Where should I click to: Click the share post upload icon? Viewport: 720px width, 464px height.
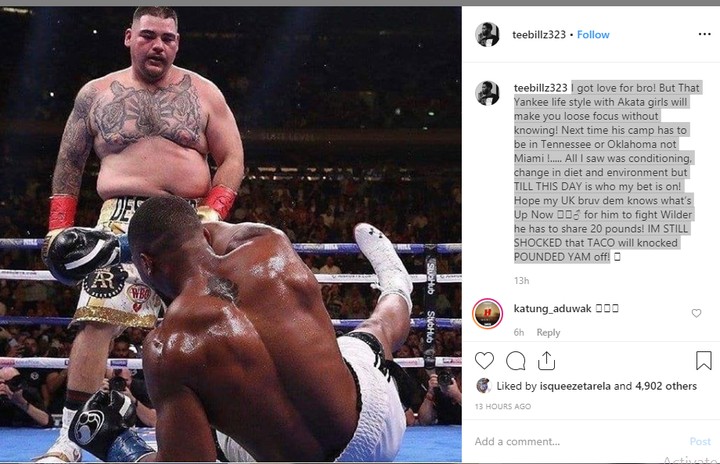click(x=546, y=361)
